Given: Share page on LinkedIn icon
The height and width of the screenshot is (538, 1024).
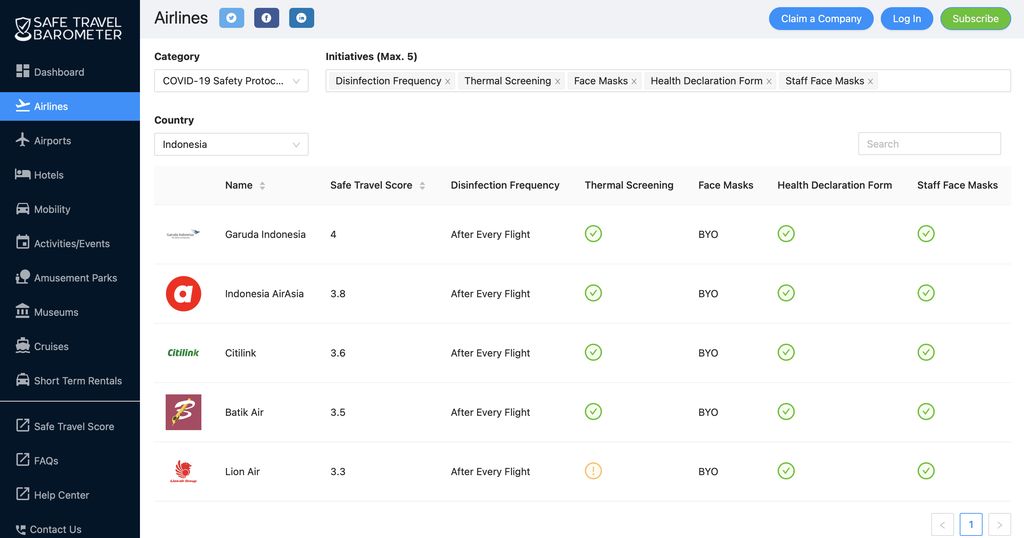Looking at the screenshot, I should click(301, 18).
